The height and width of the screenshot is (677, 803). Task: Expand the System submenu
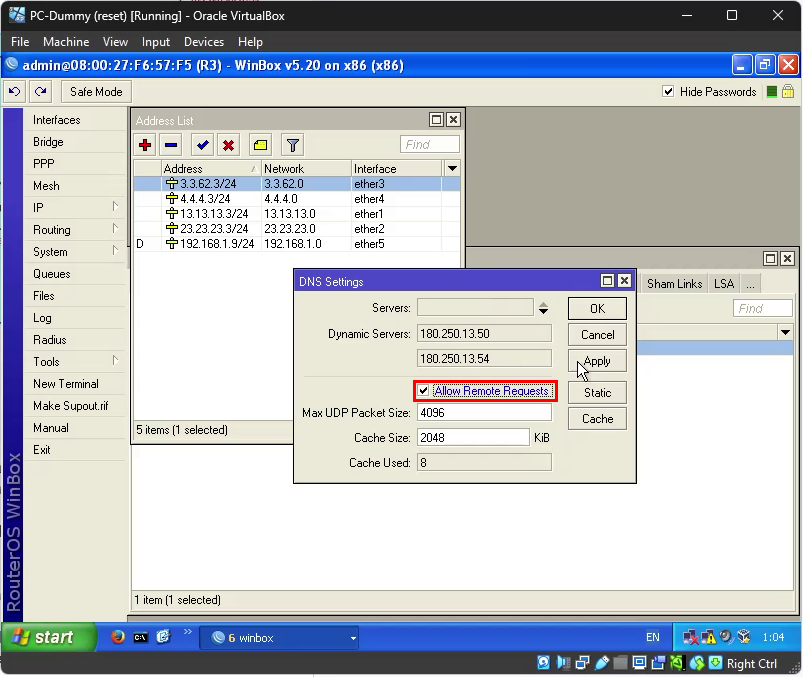point(115,251)
